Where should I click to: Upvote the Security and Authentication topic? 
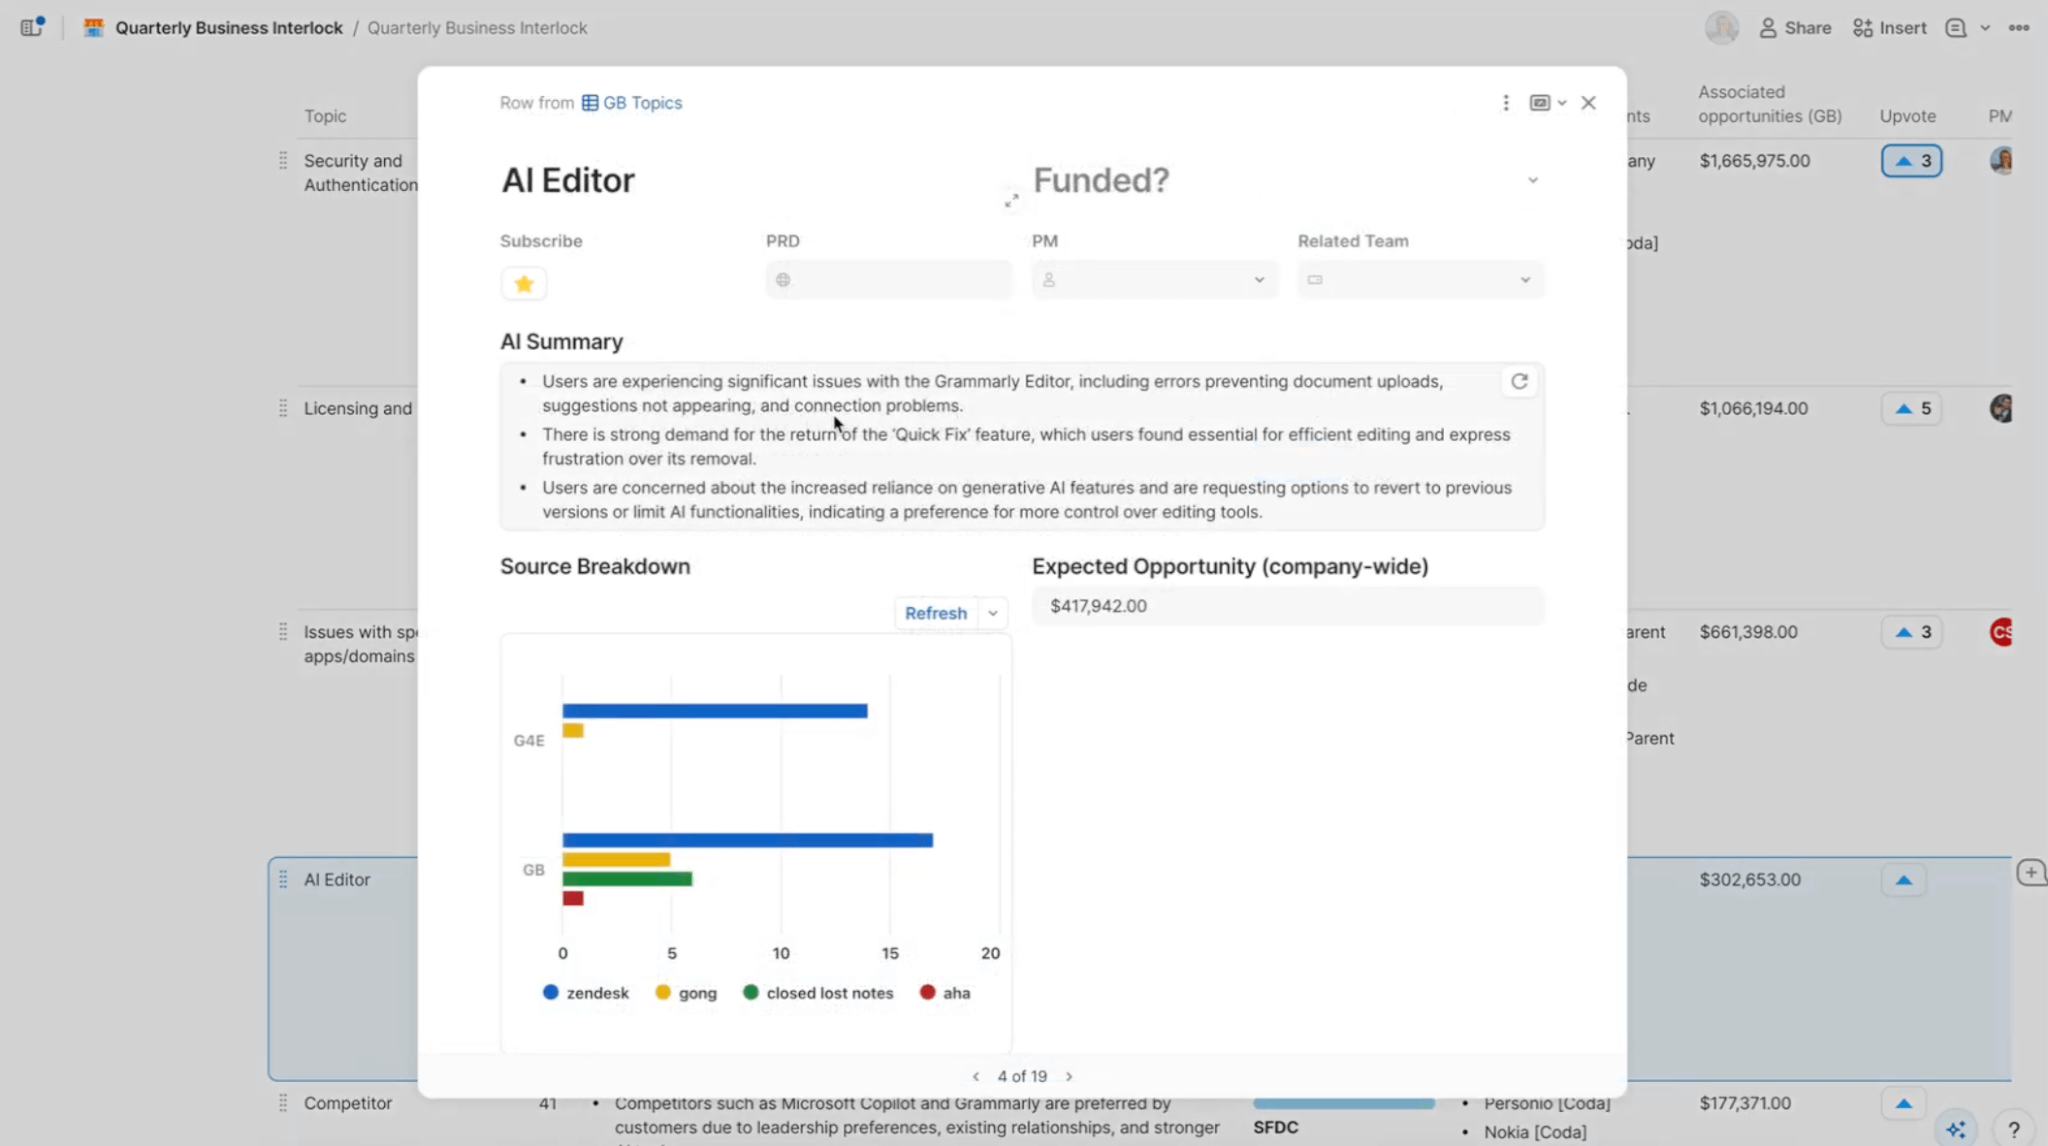(1911, 160)
